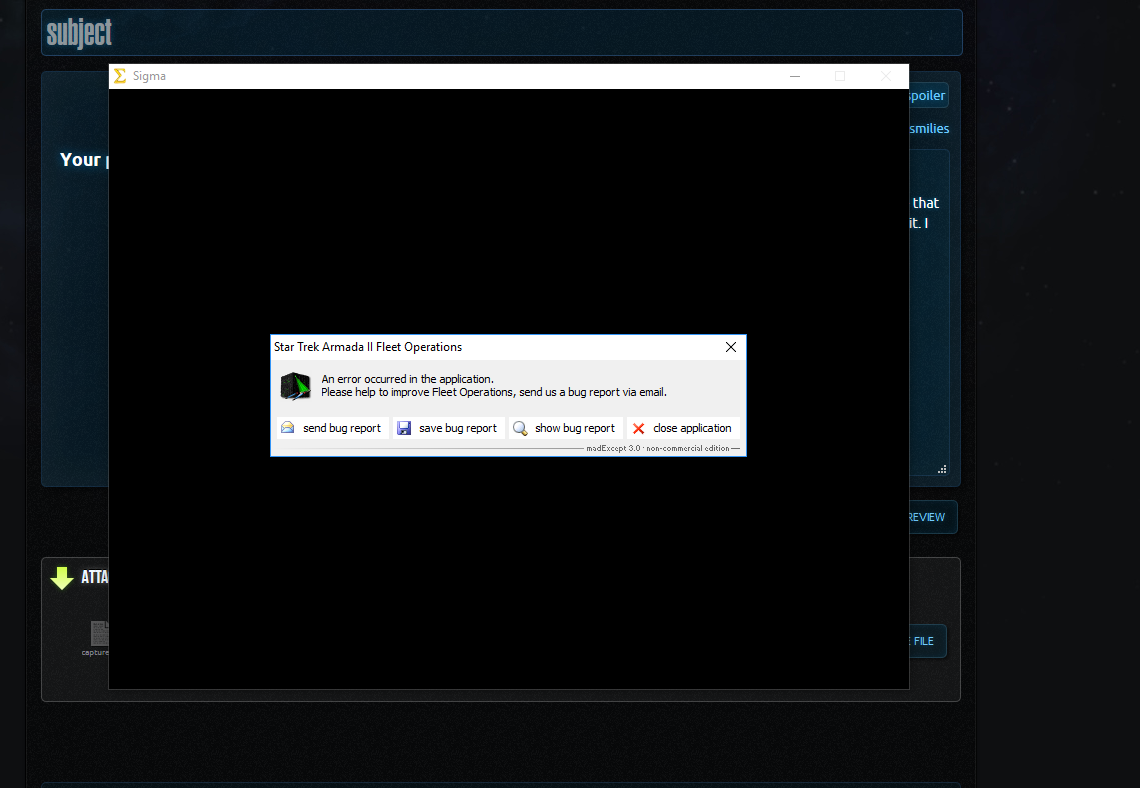Click the preview button on forum page
This screenshot has width=1140, height=788.
point(932,517)
